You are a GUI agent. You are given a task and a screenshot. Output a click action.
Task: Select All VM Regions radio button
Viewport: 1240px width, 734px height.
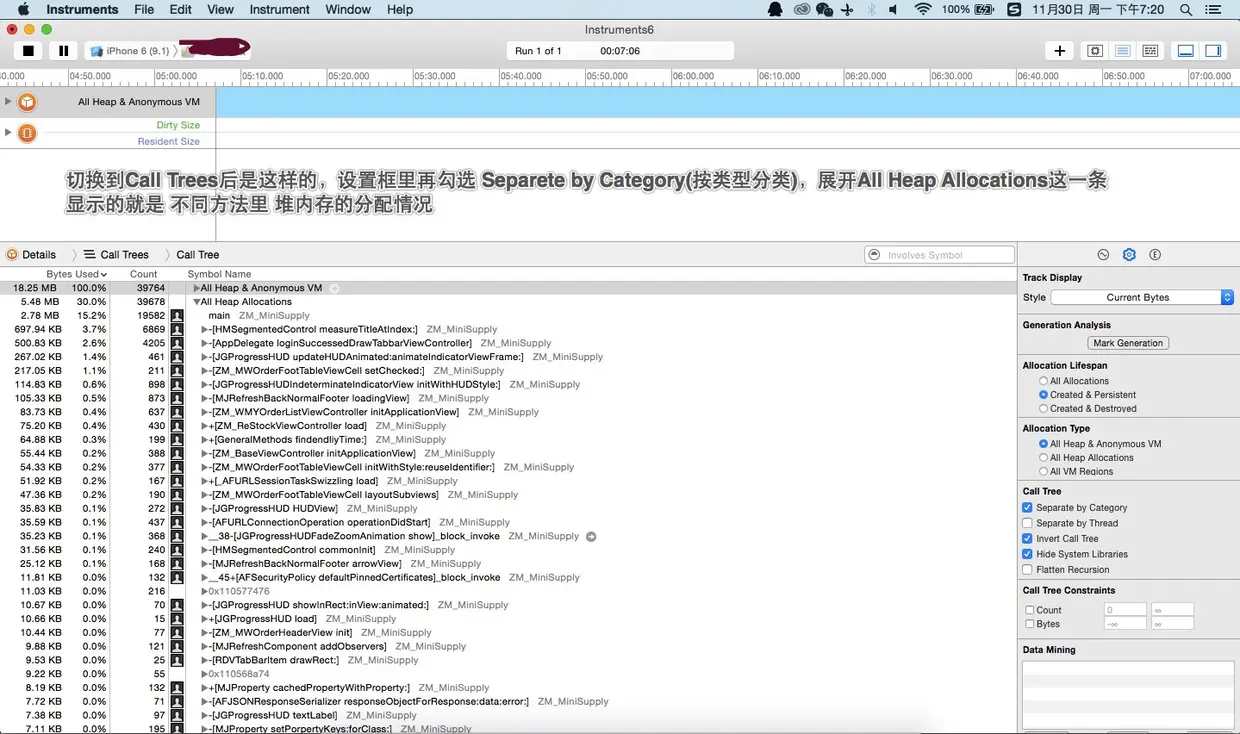click(x=1044, y=472)
